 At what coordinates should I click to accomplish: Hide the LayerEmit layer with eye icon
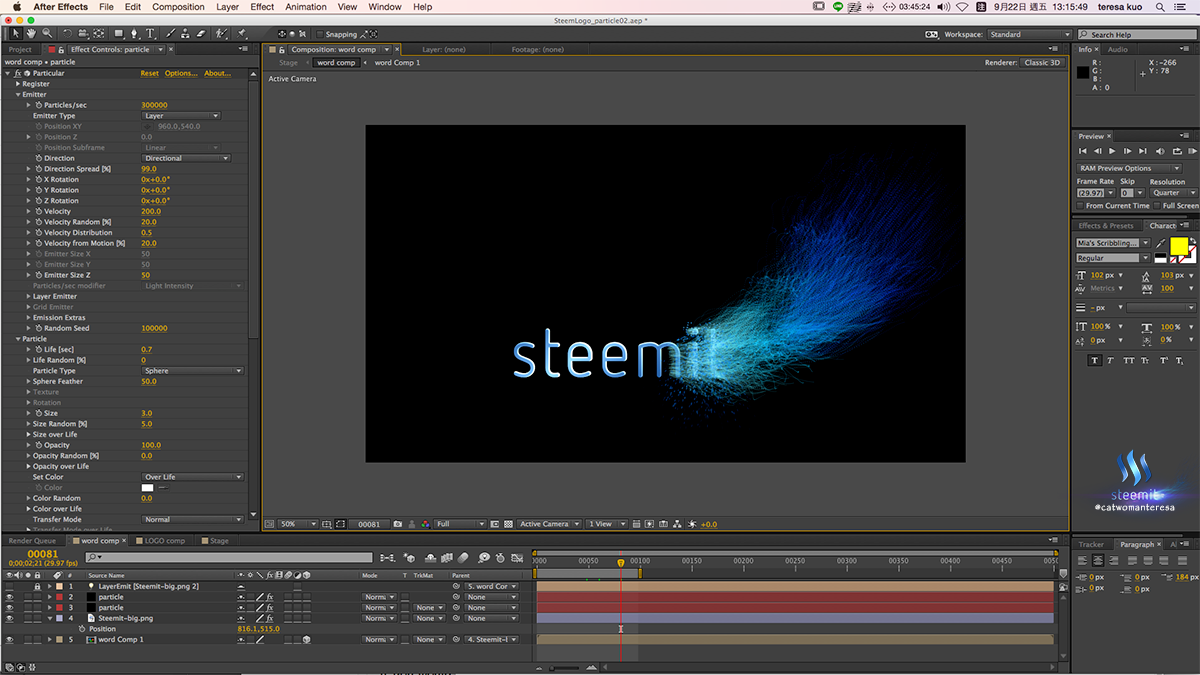10,586
